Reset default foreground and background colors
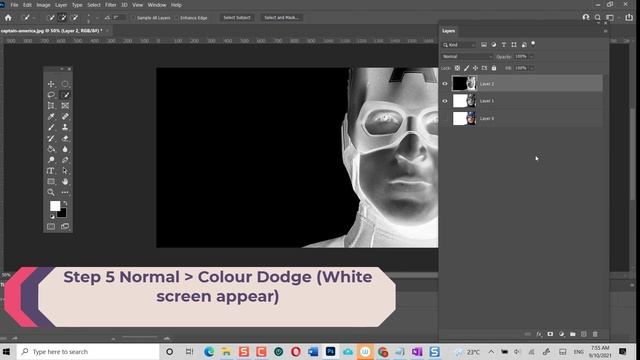The image size is (640, 360). tap(52, 216)
